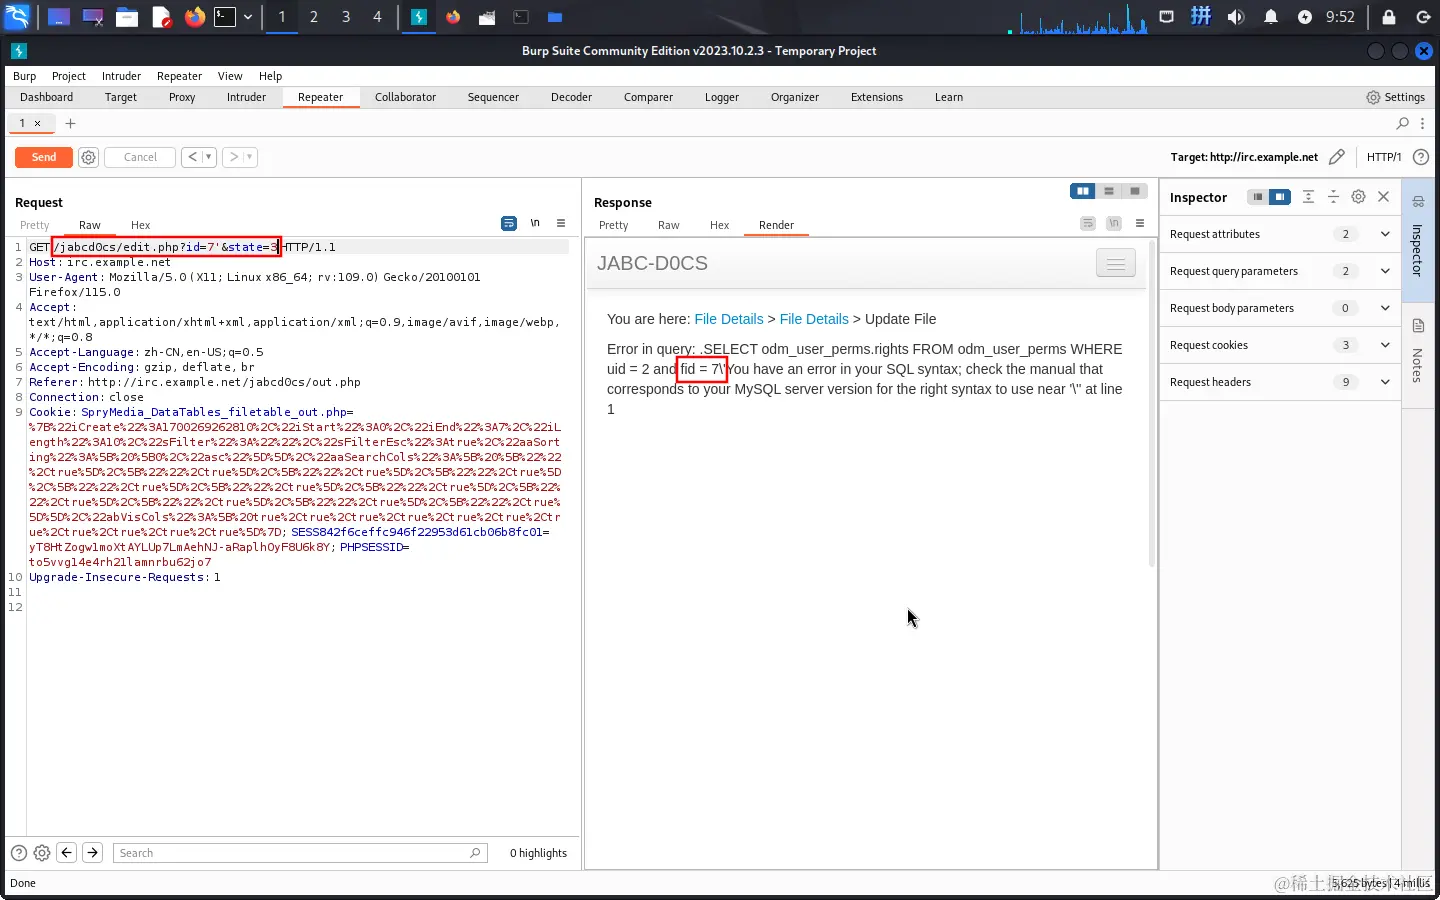Follow the first File Details breadcrumb link
Screen dimensions: 1440x900
point(729,319)
